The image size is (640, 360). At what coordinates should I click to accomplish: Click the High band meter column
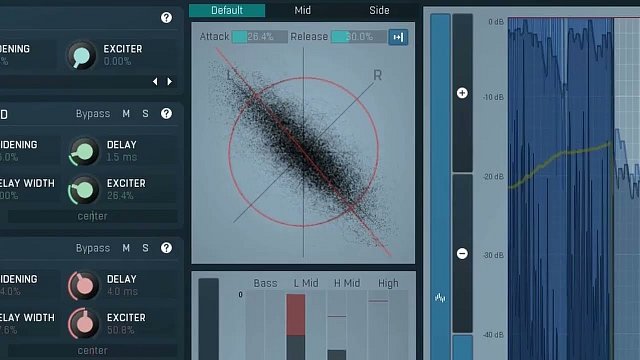[x=388, y=325]
